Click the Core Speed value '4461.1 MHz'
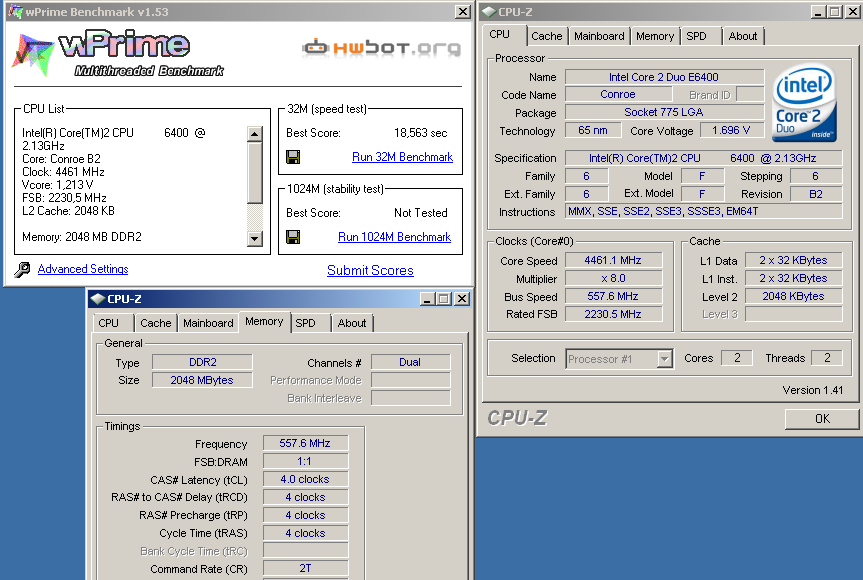The width and height of the screenshot is (863, 580). (x=613, y=260)
